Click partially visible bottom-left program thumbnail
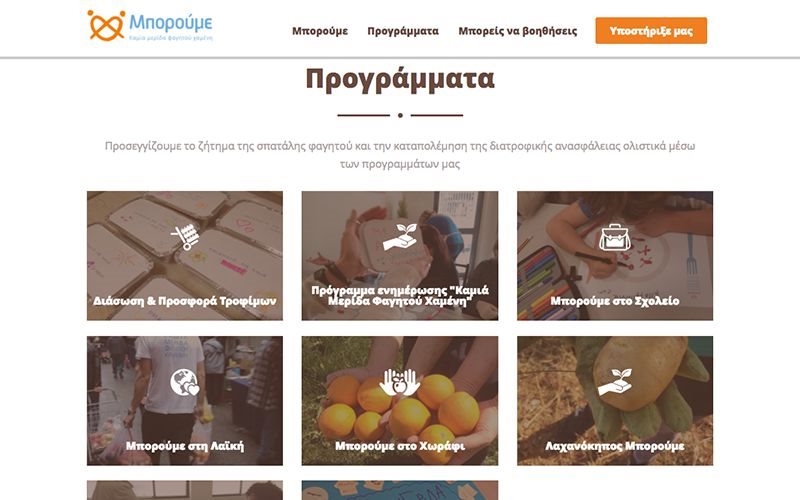 [x=185, y=490]
